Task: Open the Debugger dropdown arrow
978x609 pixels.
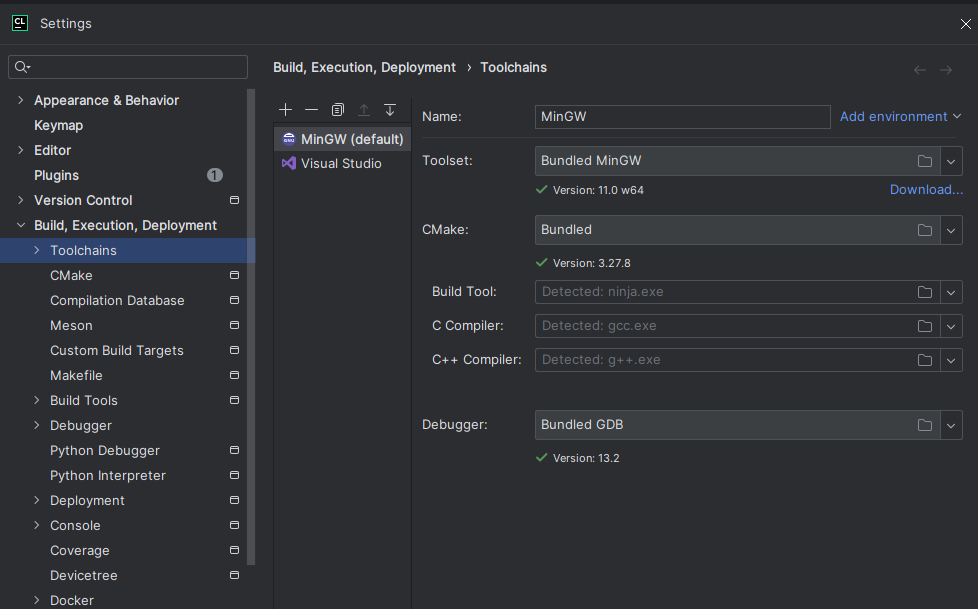Action: pyautogui.click(x=951, y=425)
